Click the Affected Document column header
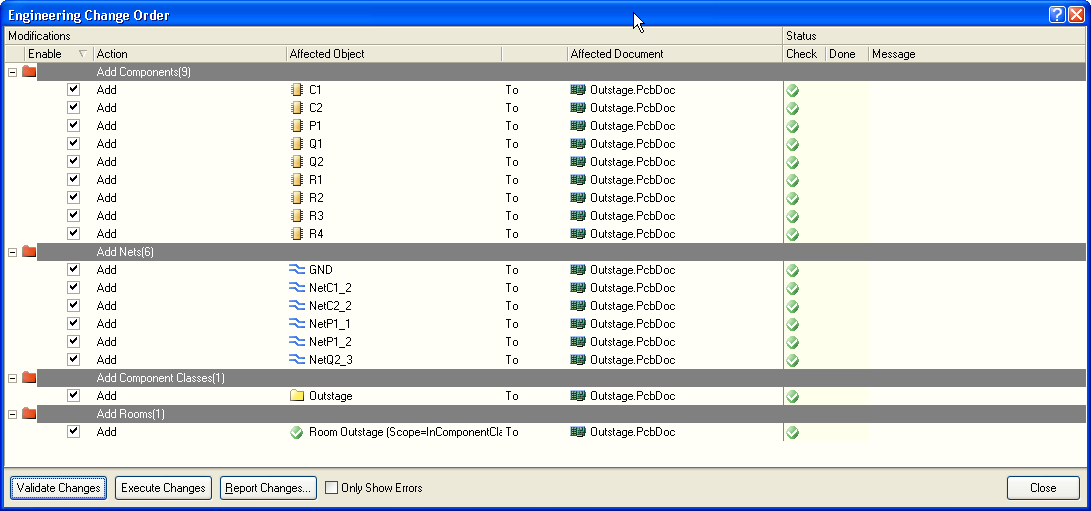Screen dimensions: 1091x511 coord(673,54)
